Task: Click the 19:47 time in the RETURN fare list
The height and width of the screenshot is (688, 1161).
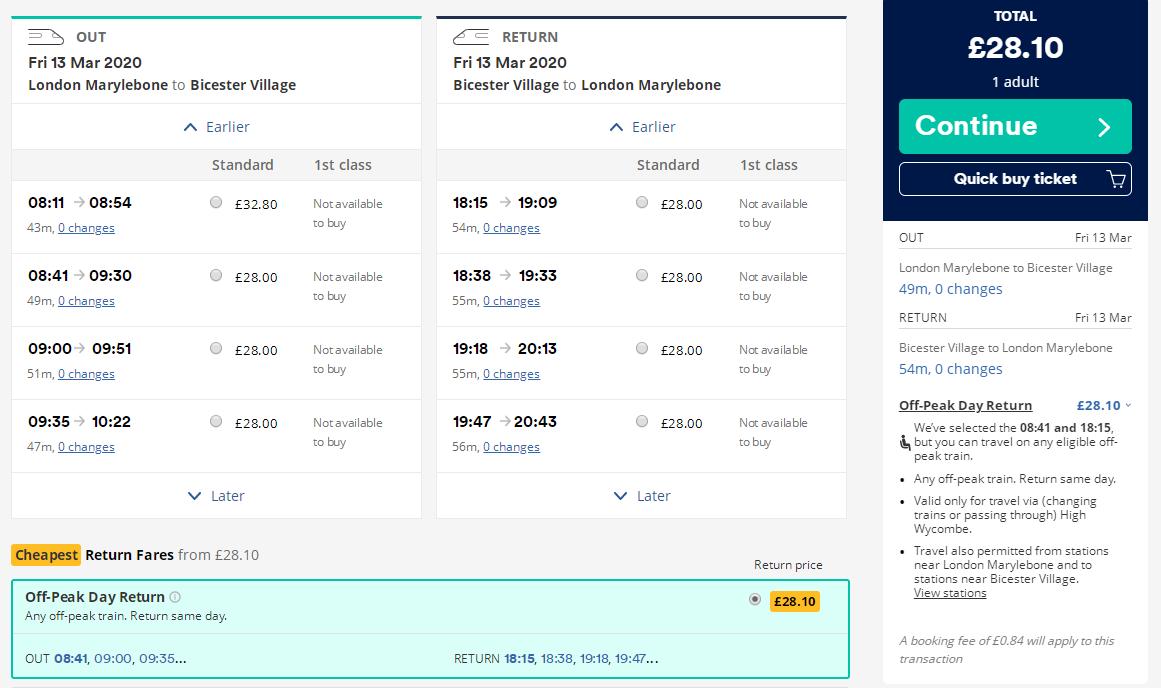Action: click(x=630, y=658)
